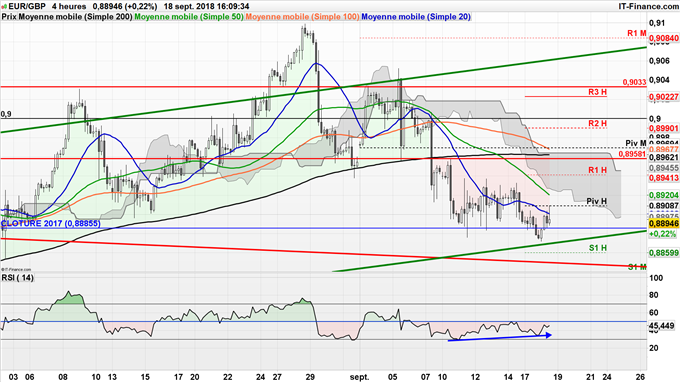The width and height of the screenshot is (680, 382).
Task: Open the IT-Finance.com label at top right
Action: (648, 7)
